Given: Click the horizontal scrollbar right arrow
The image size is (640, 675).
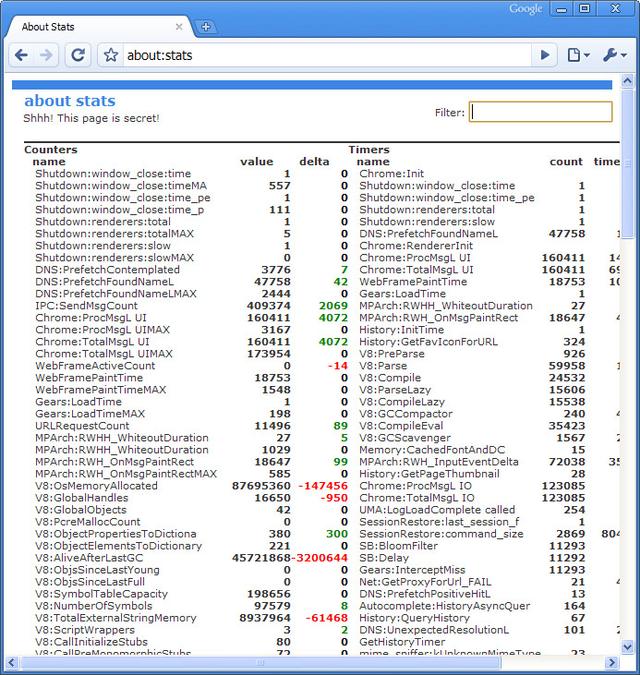Looking at the screenshot, I should (x=611, y=662).
